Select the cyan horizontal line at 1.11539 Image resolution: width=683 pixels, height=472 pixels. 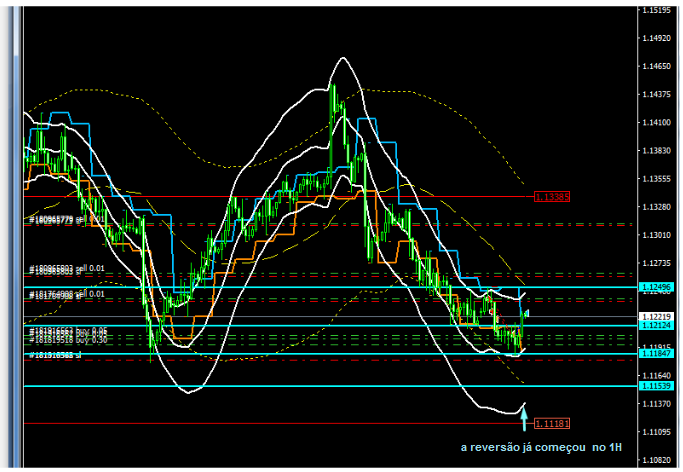pos(300,385)
